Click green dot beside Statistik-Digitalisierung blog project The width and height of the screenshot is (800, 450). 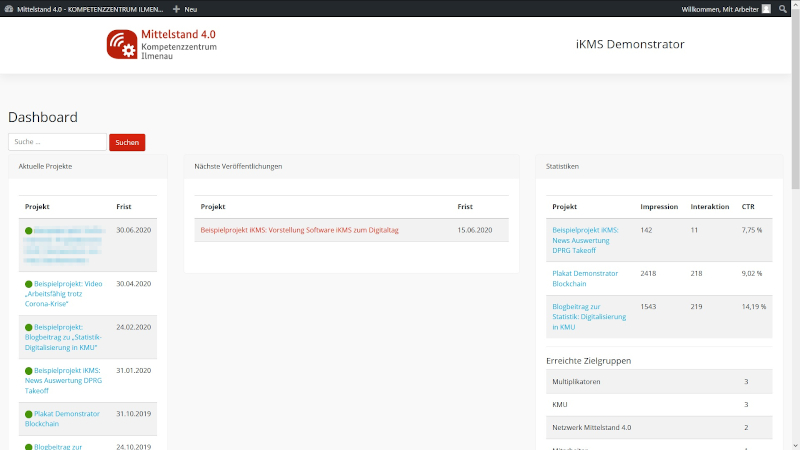click(x=29, y=327)
